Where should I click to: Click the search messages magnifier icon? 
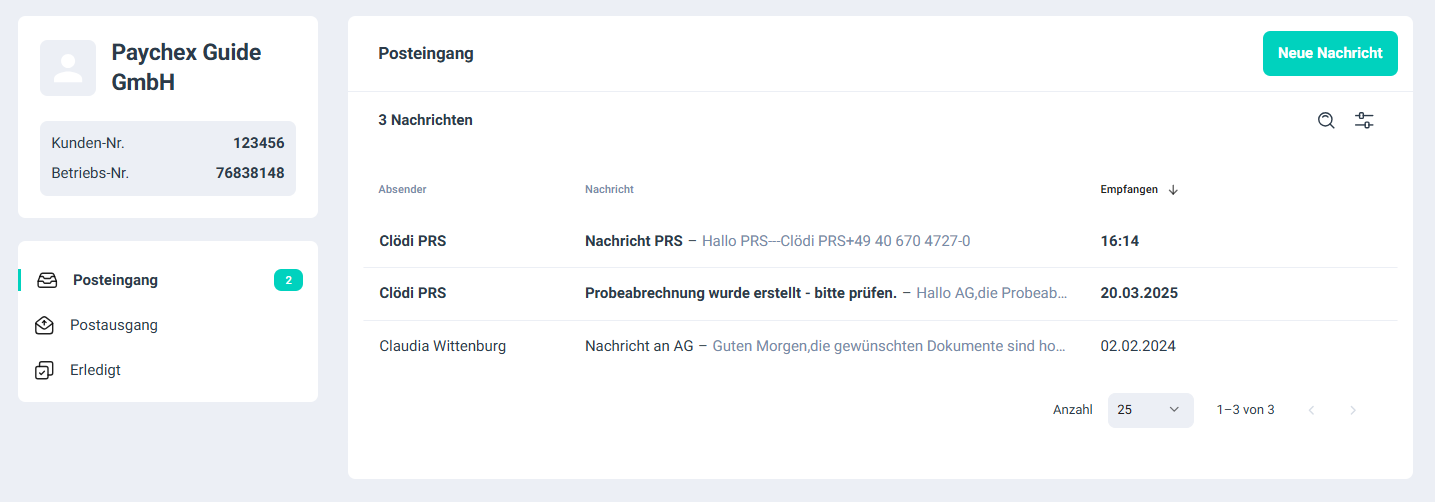[1326, 121]
